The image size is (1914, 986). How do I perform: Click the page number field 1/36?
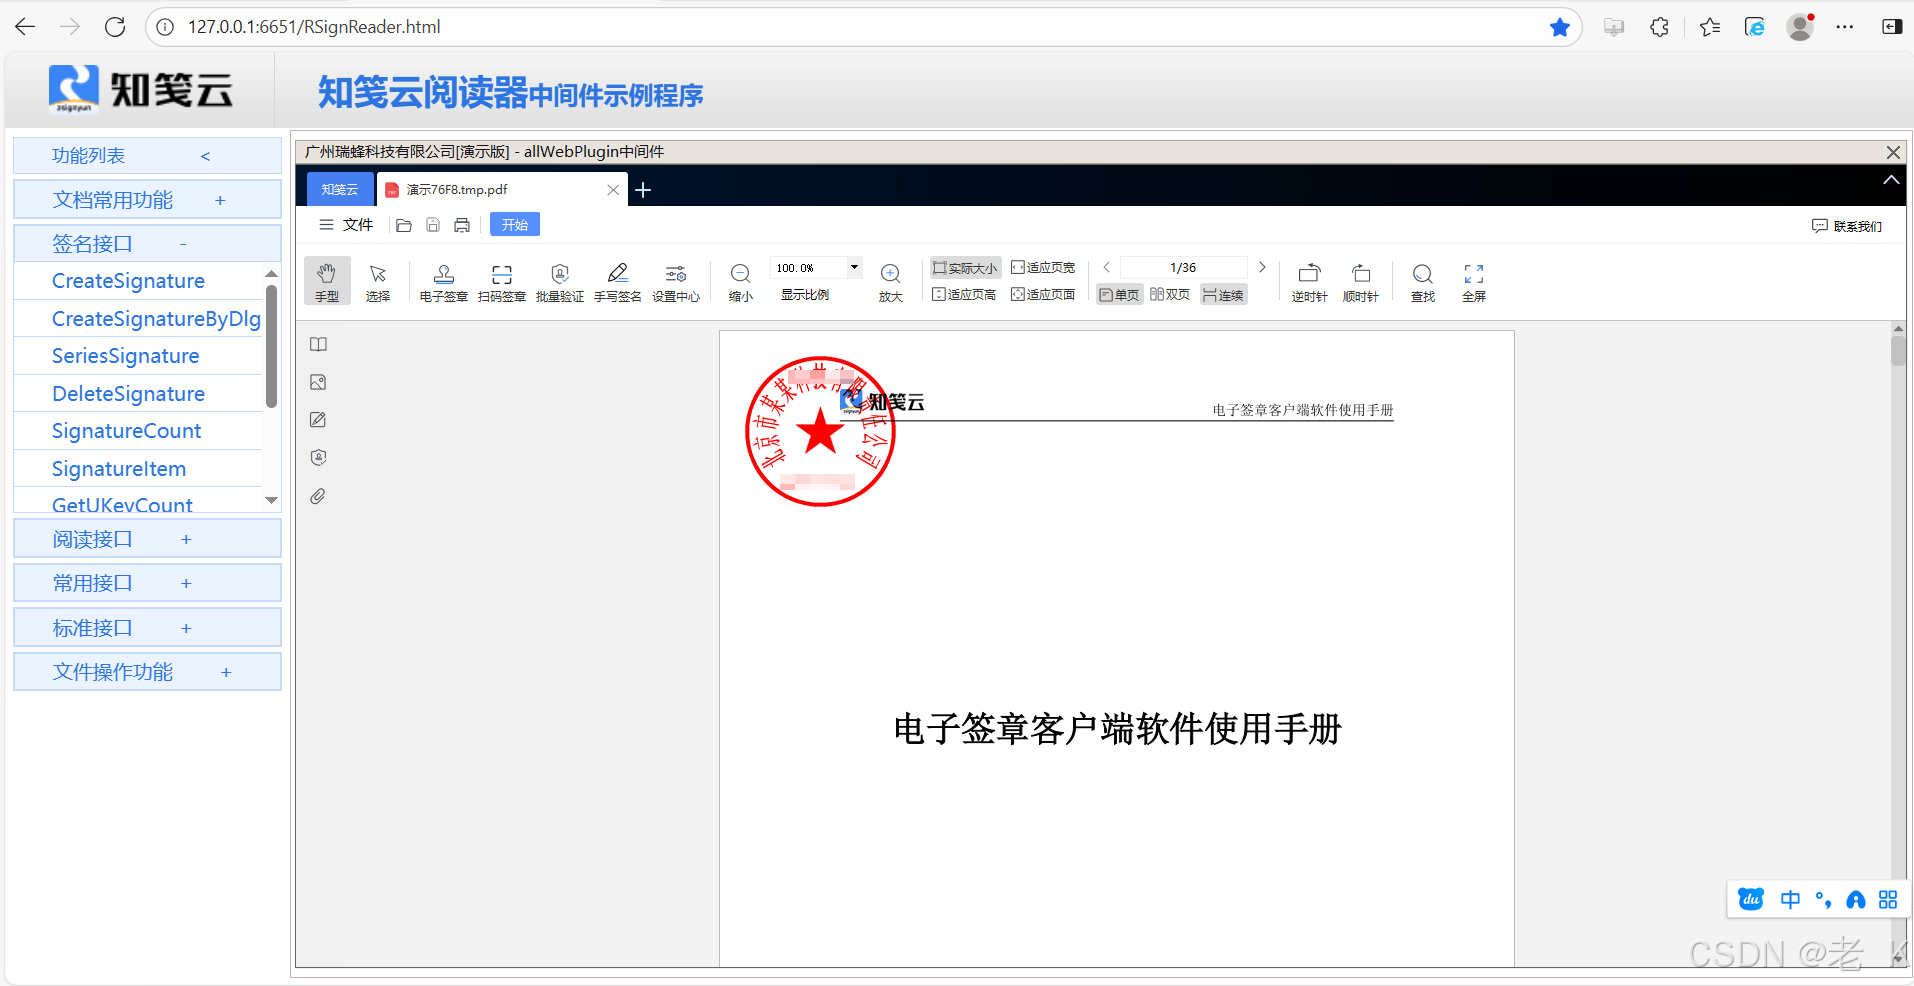click(1183, 267)
